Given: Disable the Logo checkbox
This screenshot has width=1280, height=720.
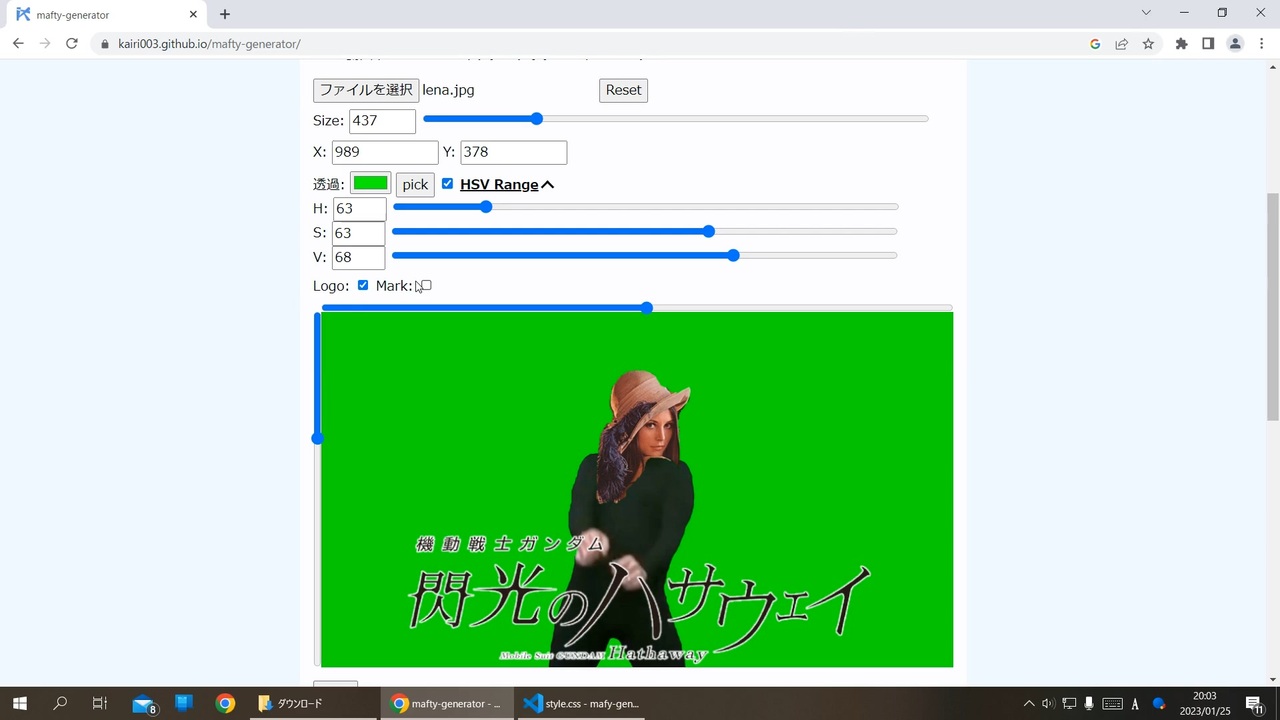Looking at the screenshot, I should click(363, 286).
